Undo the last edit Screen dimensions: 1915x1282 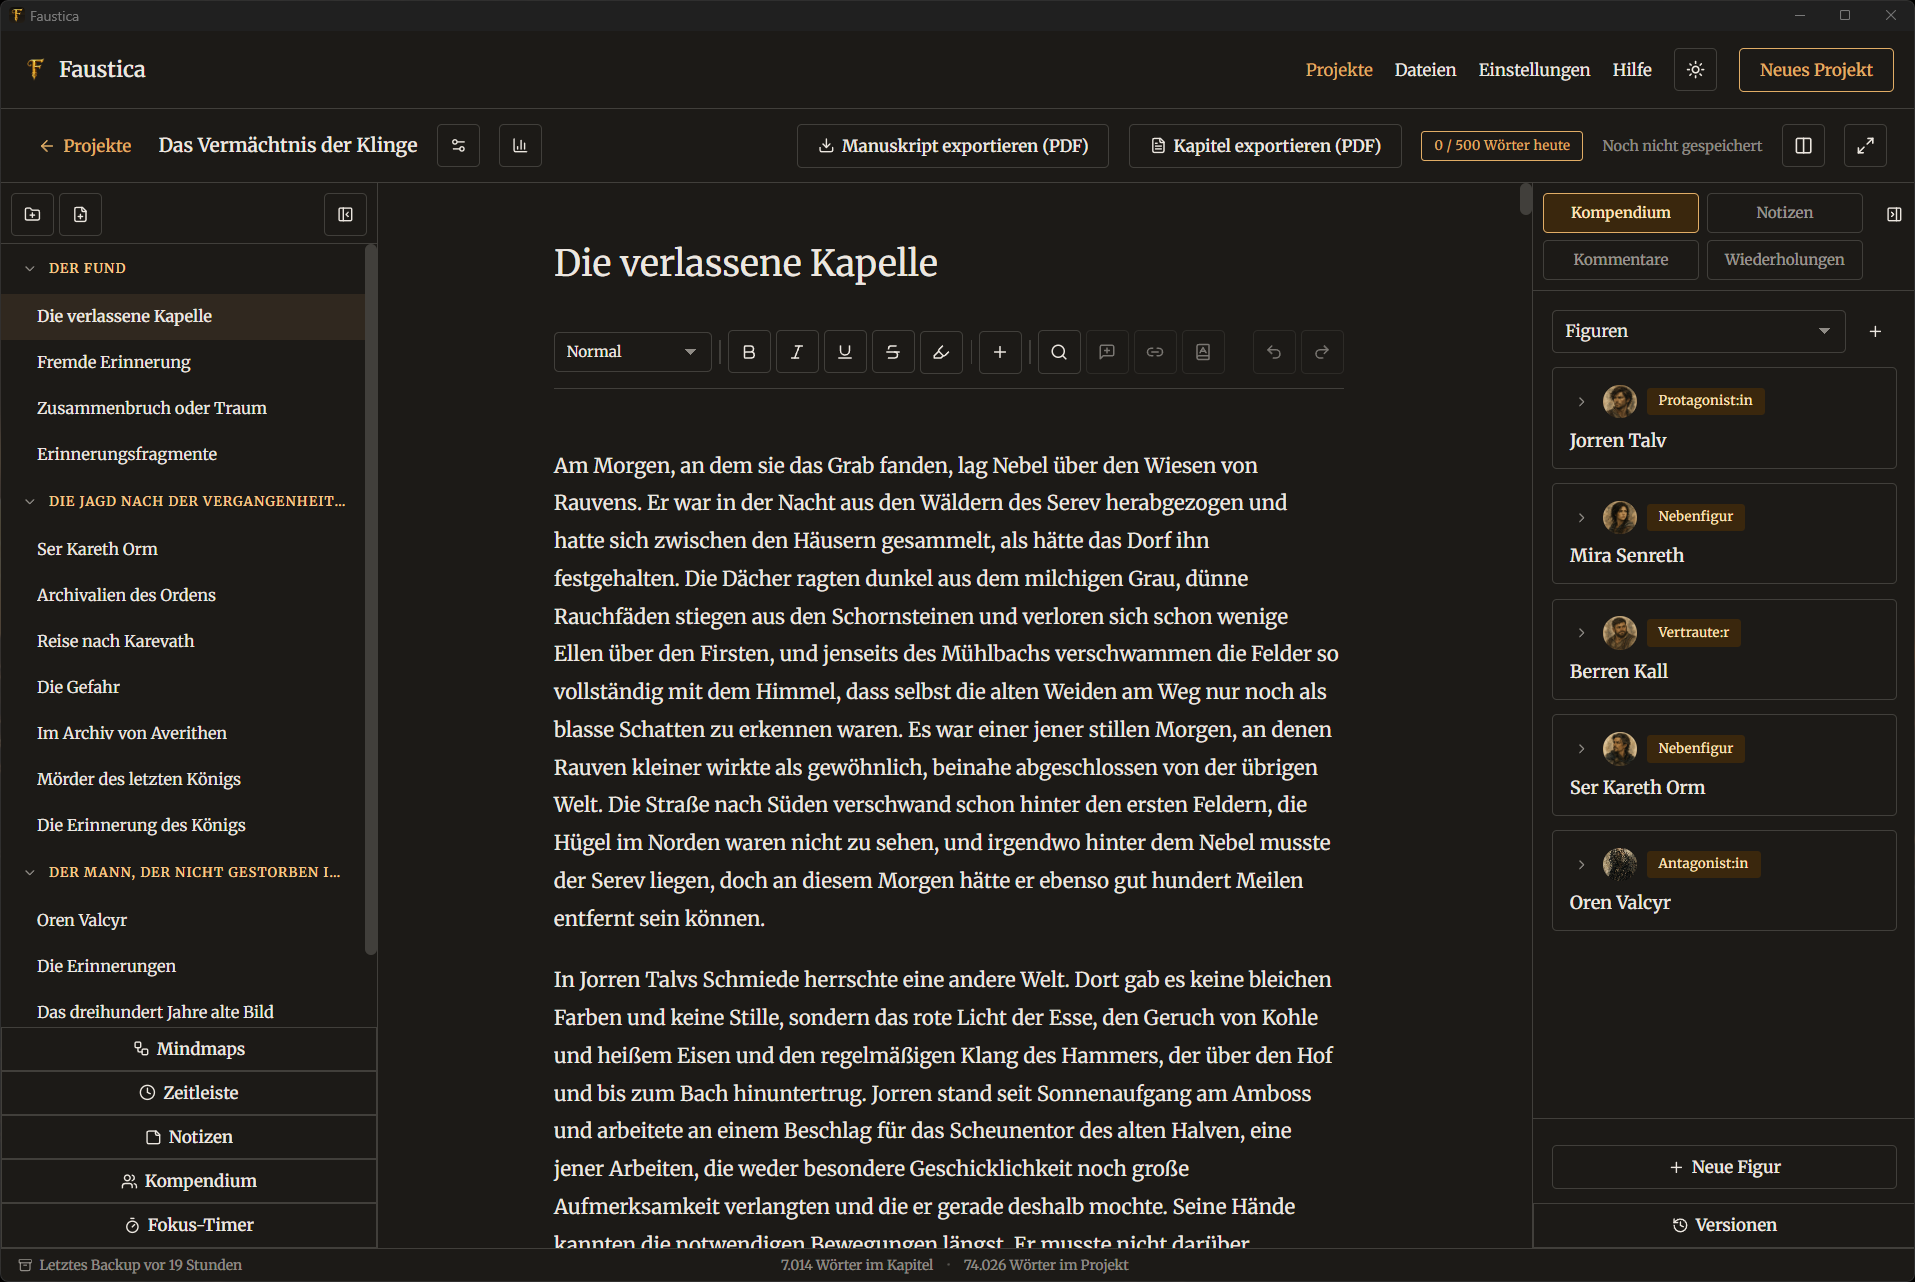(1274, 352)
